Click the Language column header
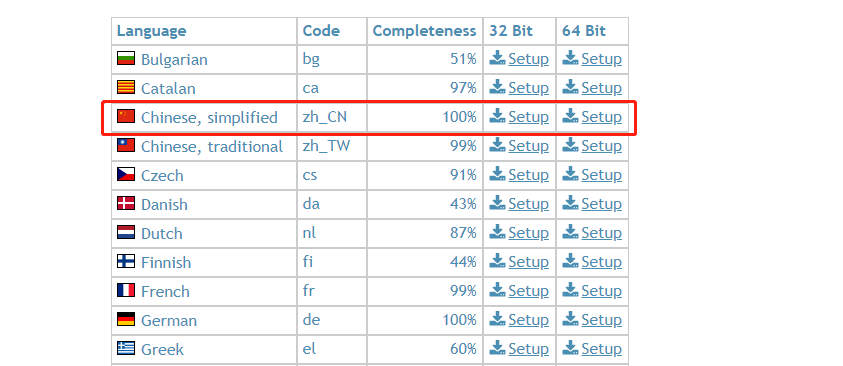Image resolution: width=843 pixels, height=366 pixels. 152,31
